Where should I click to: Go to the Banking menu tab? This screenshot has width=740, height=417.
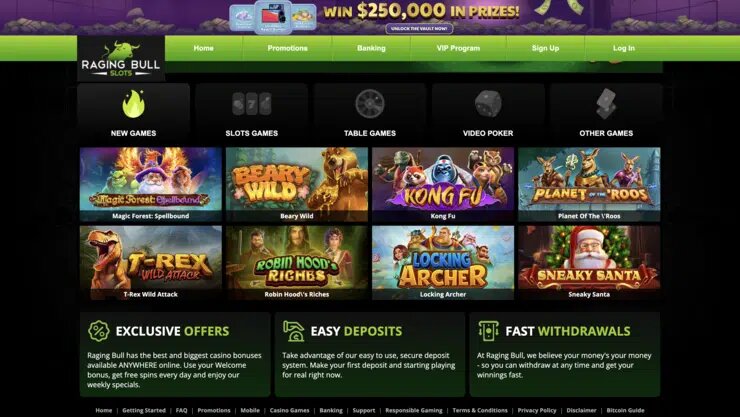point(371,48)
